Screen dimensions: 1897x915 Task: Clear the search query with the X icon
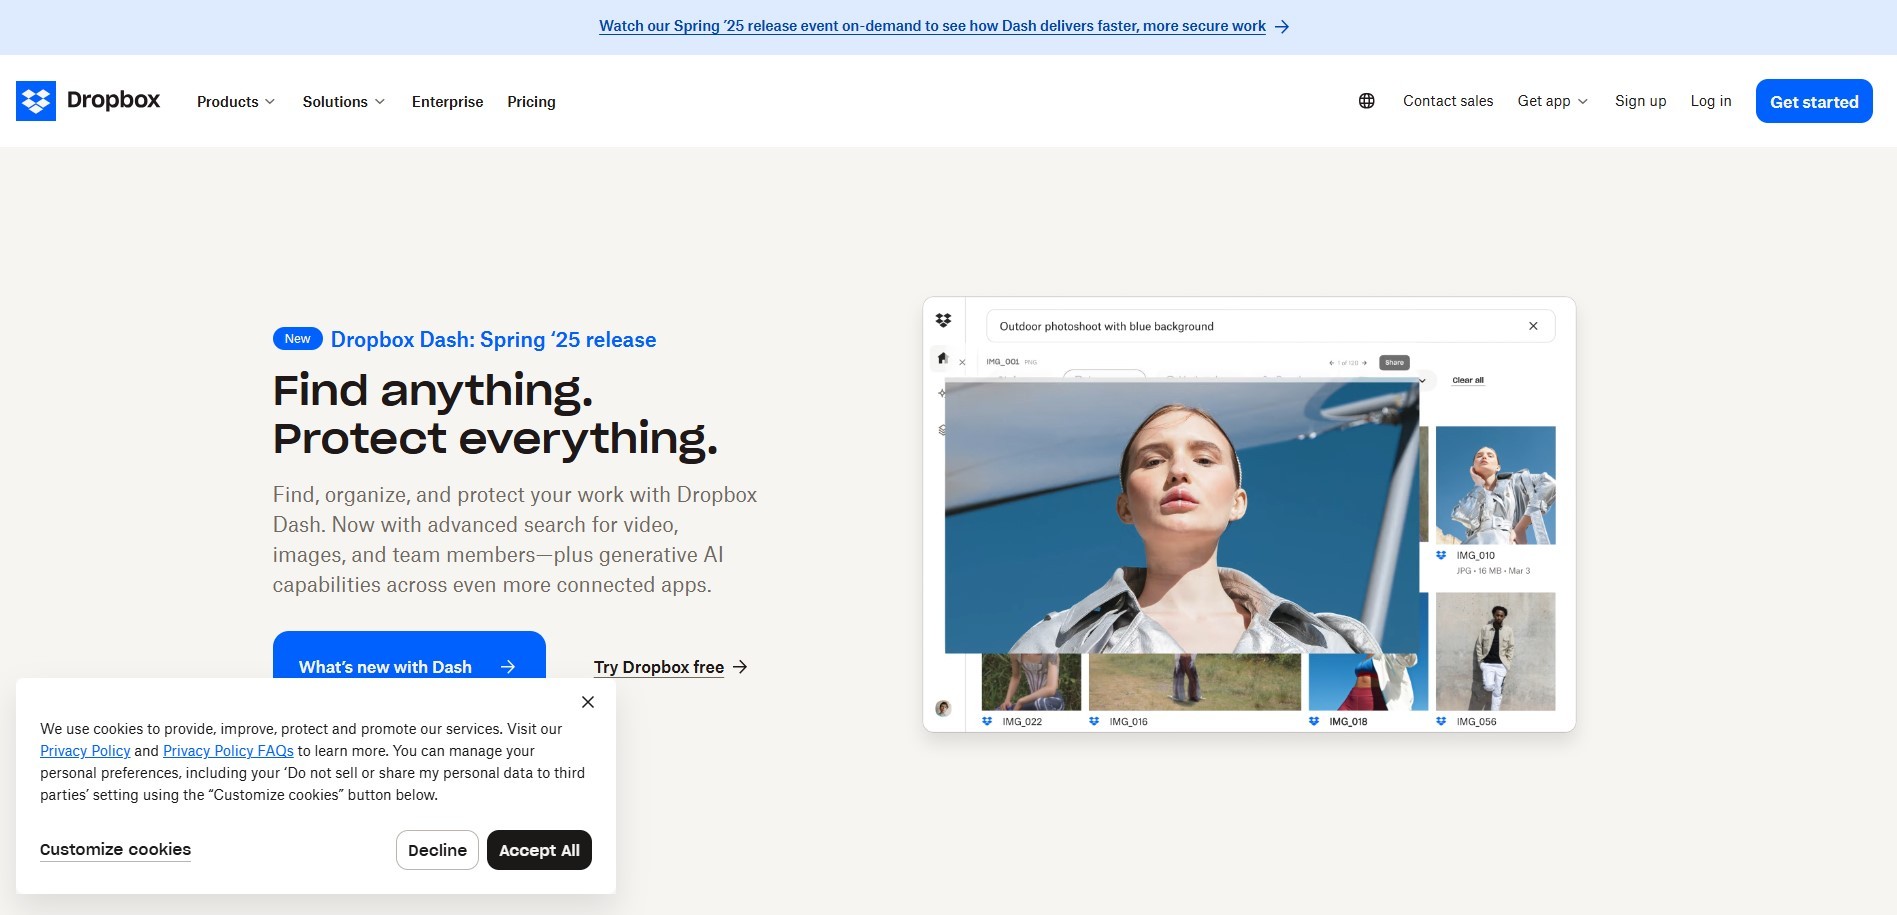pyautogui.click(x=1533, y=326)
